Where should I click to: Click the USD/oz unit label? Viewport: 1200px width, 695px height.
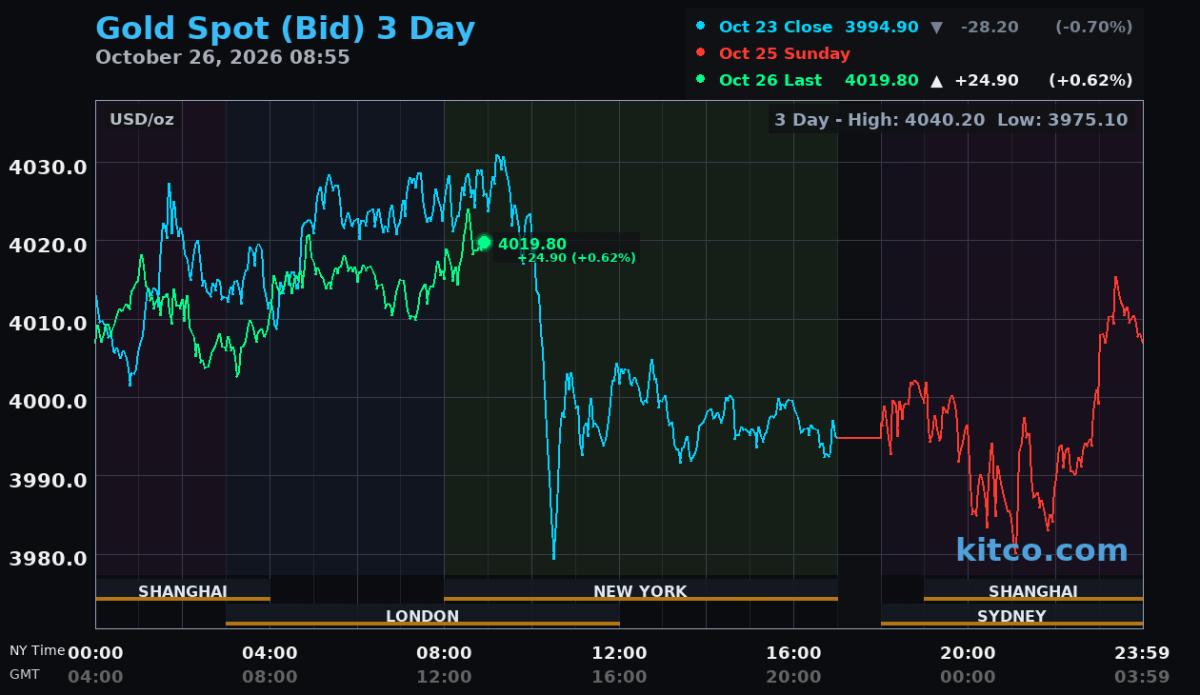point(141,120)
